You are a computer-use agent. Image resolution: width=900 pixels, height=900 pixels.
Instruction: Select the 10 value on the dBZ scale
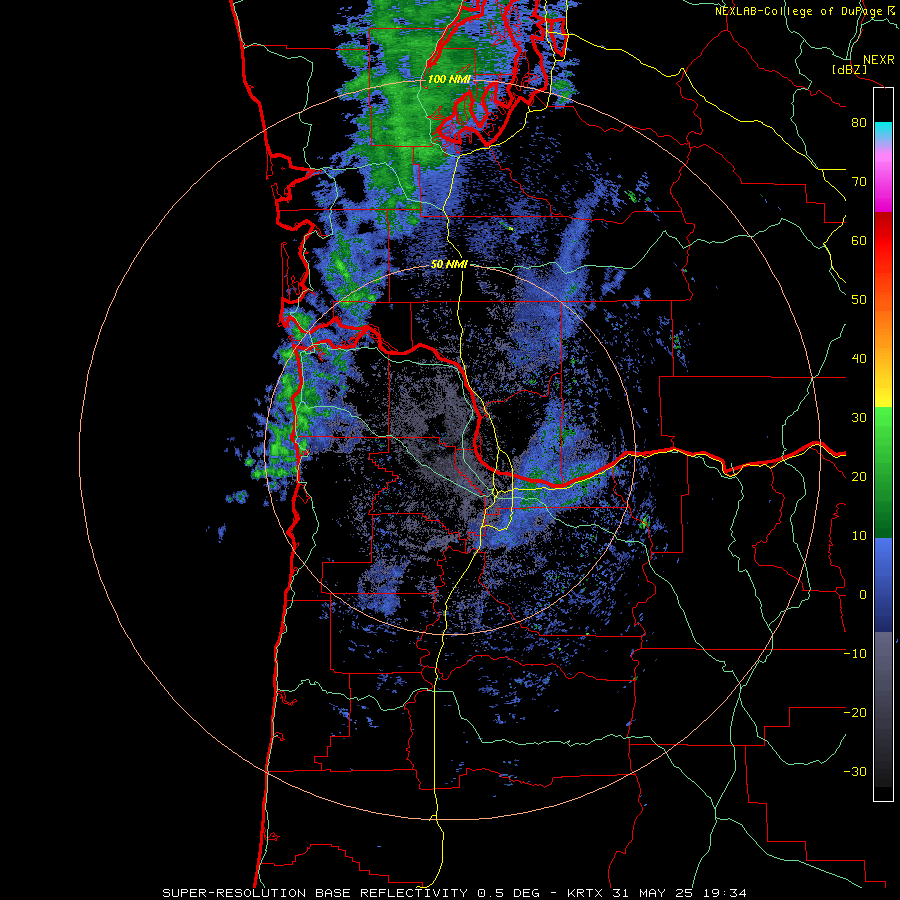pyautogui.click(x=859, y=536)
